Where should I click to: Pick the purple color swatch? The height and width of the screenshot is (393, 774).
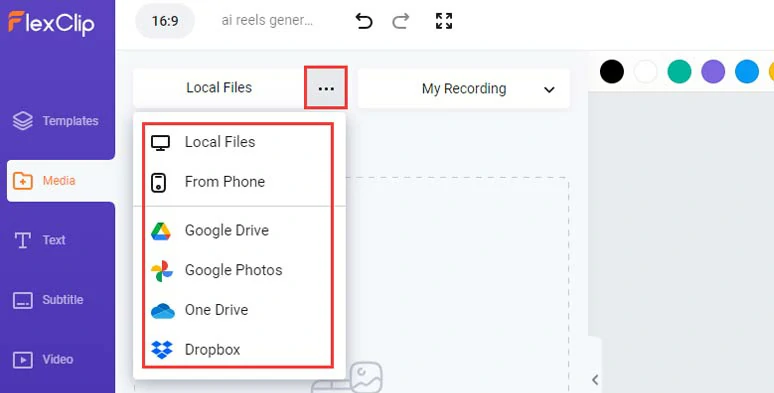click(713, 72)
